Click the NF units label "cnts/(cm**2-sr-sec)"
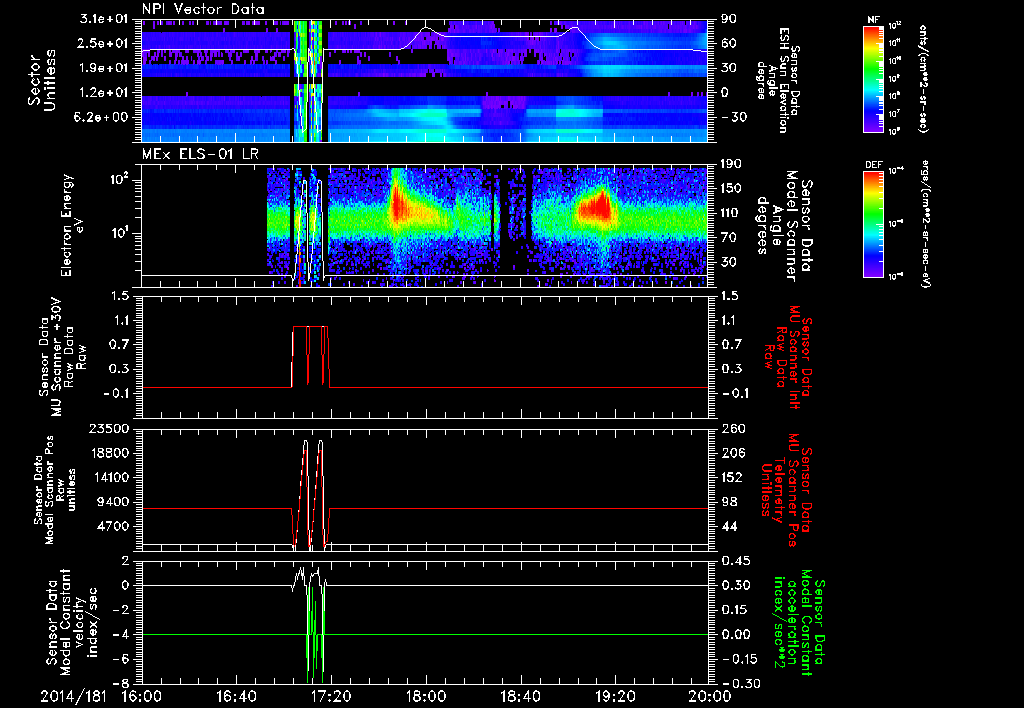The image size is (1024, 708). pos(923,78)
